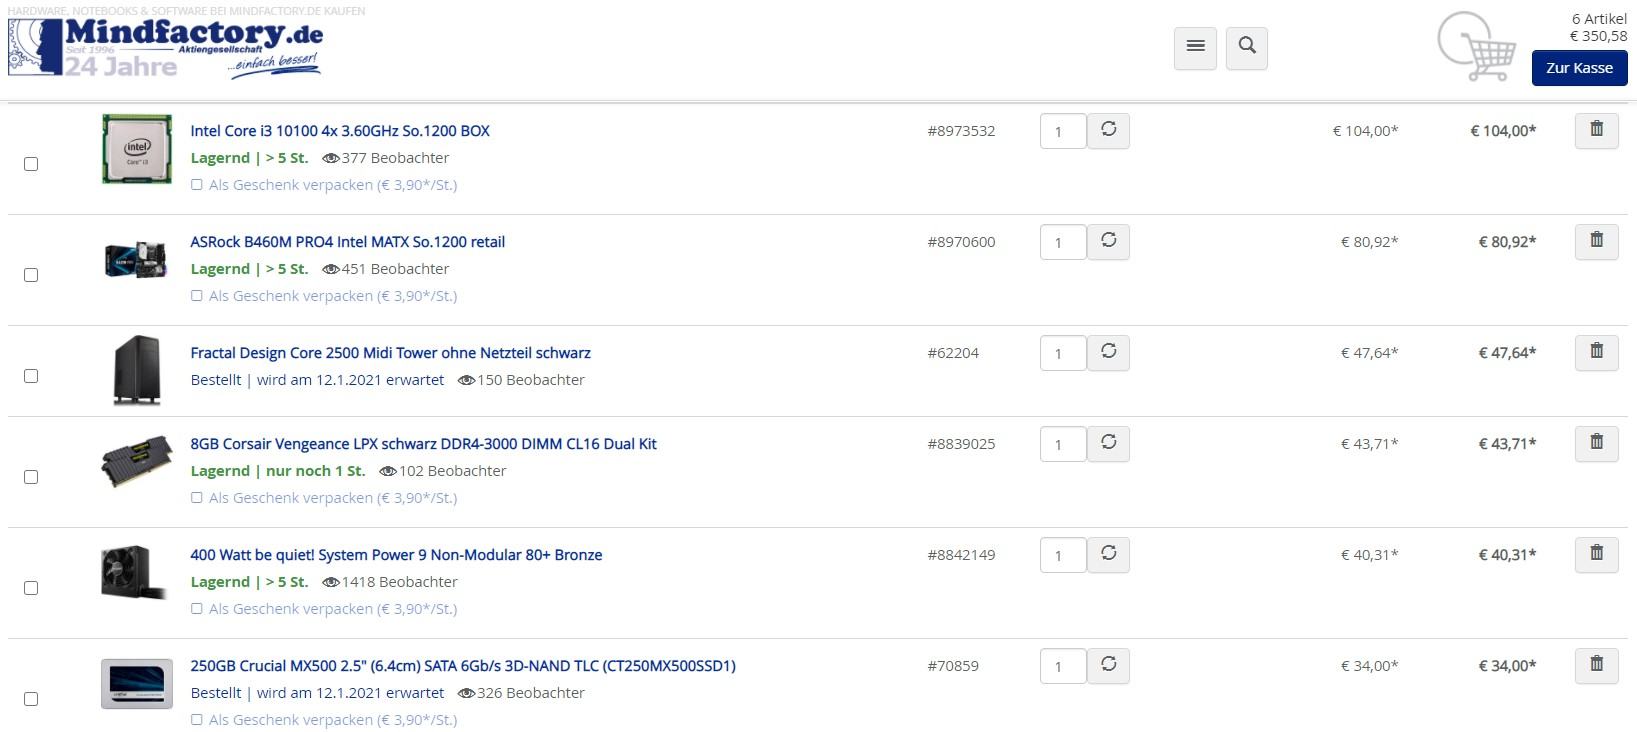Delete Intel Core i3 10100 via trash icon
This screenshot has height=732, width=1637.
(1596, 130)
